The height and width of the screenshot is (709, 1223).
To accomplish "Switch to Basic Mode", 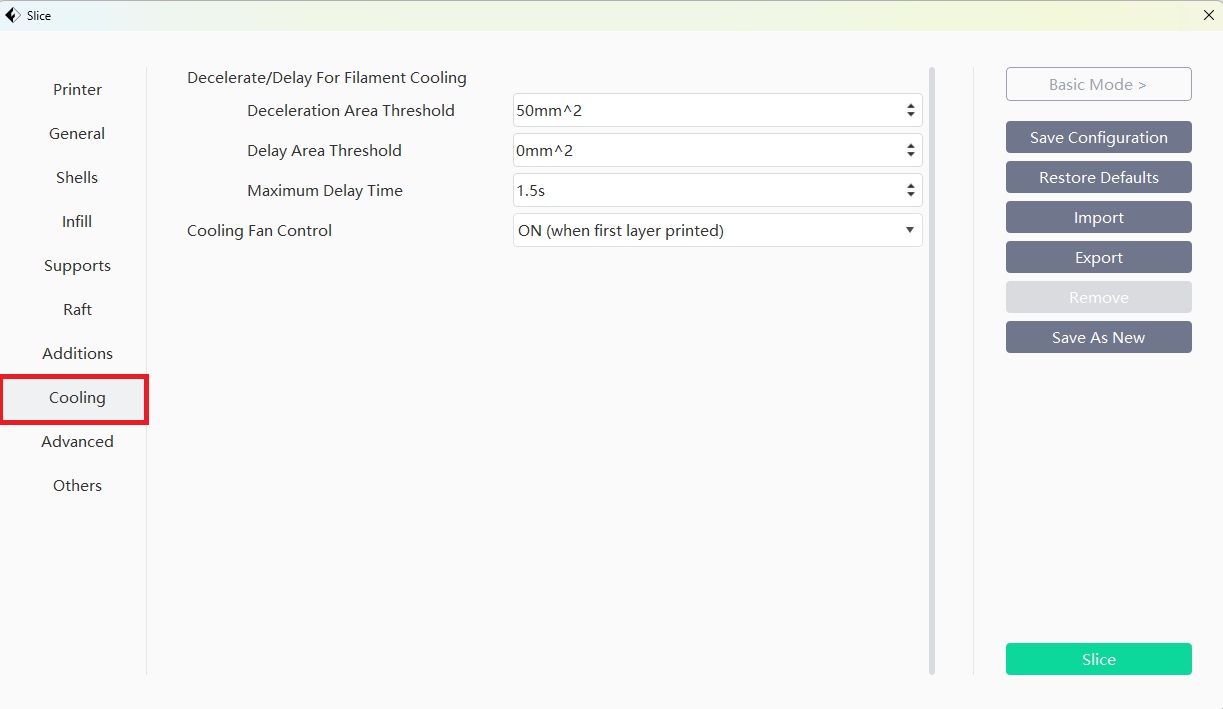I will click(1098, 84).
